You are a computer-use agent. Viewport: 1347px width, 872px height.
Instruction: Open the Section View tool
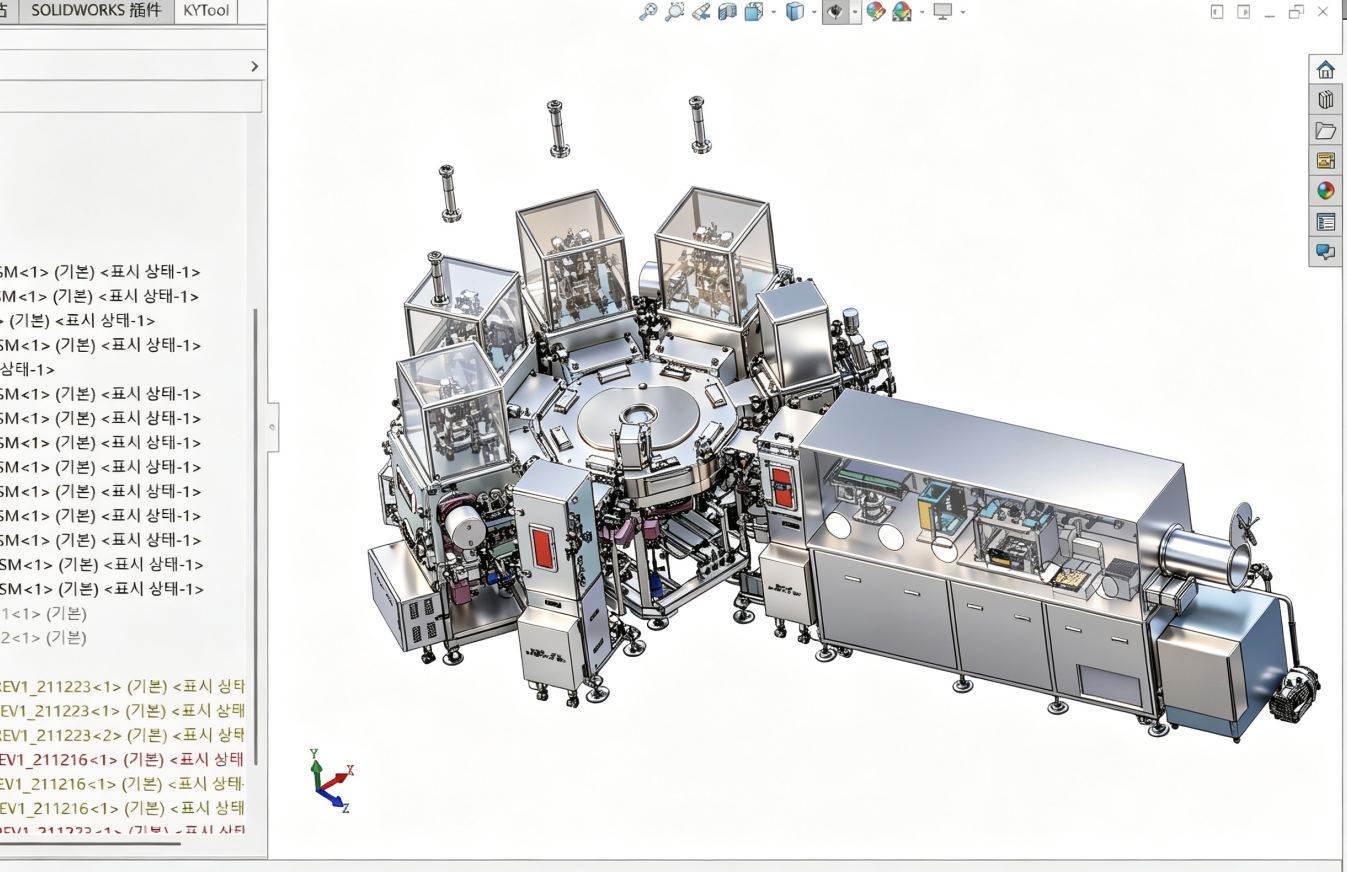[727, 12]
